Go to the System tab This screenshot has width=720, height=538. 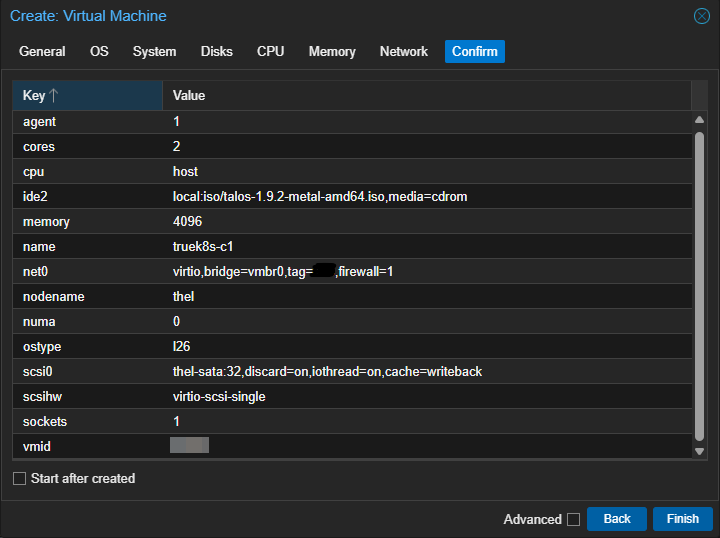[x=154, y=52]
